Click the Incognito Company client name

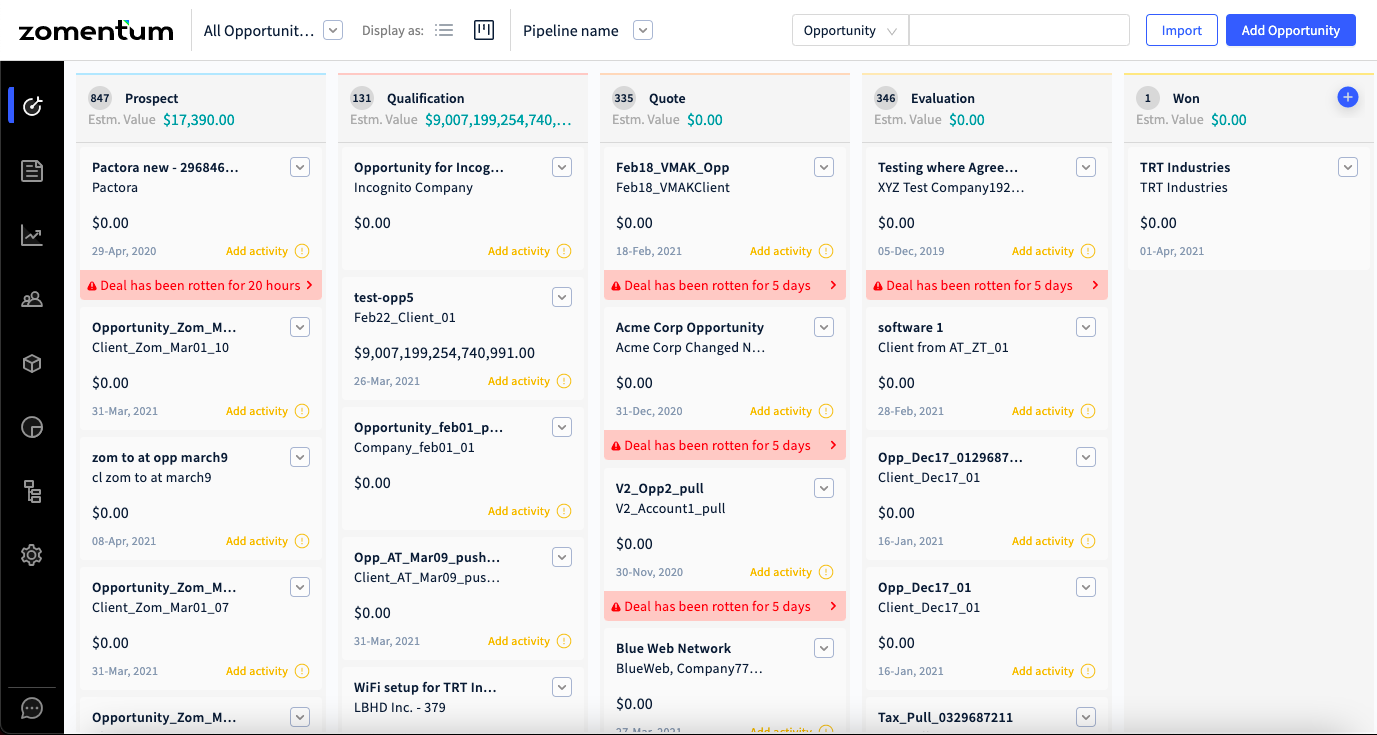click(x=413, y=187)
